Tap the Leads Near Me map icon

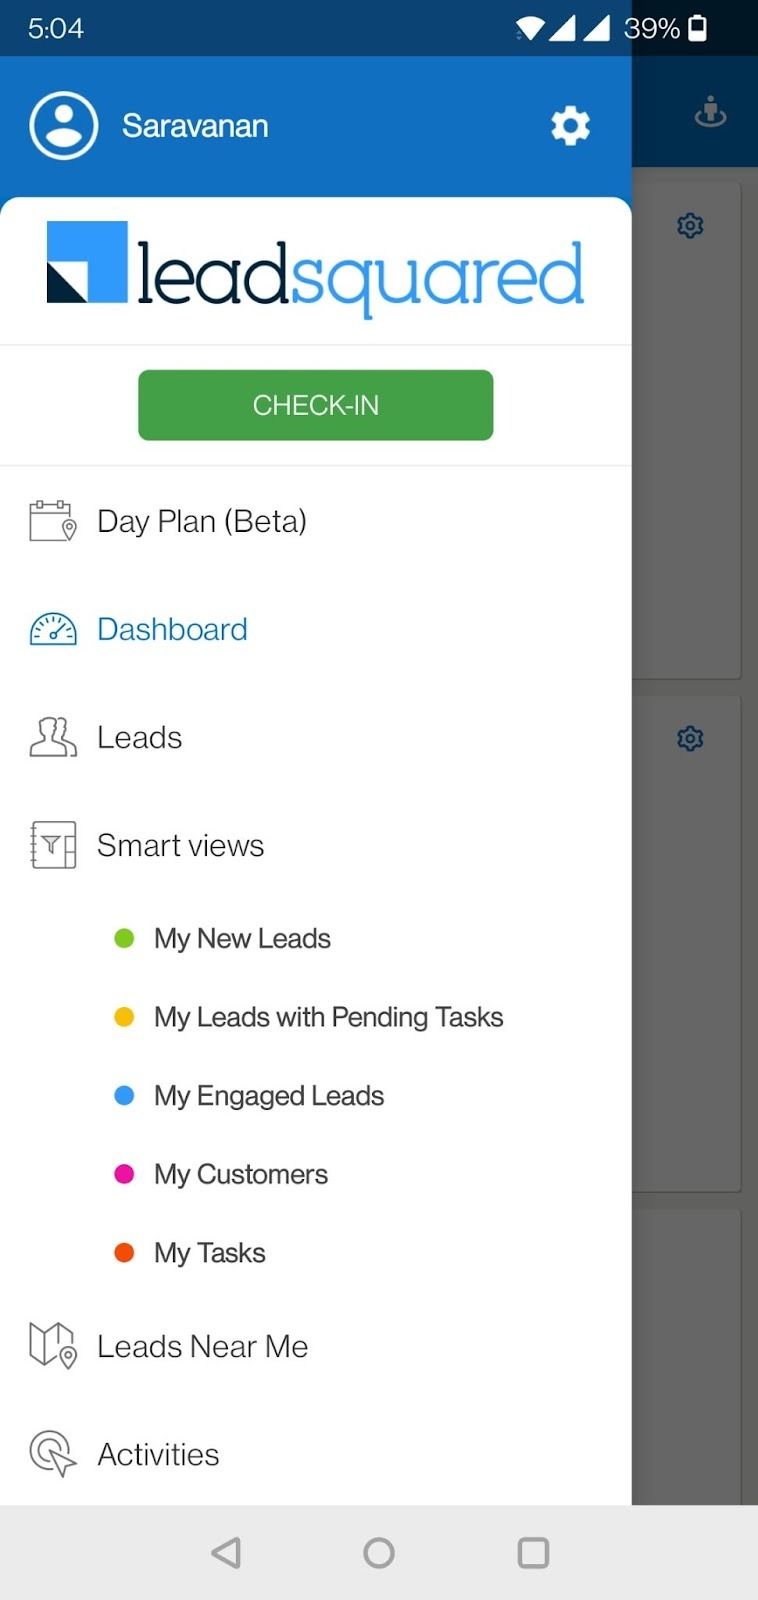click(53, 1346)
